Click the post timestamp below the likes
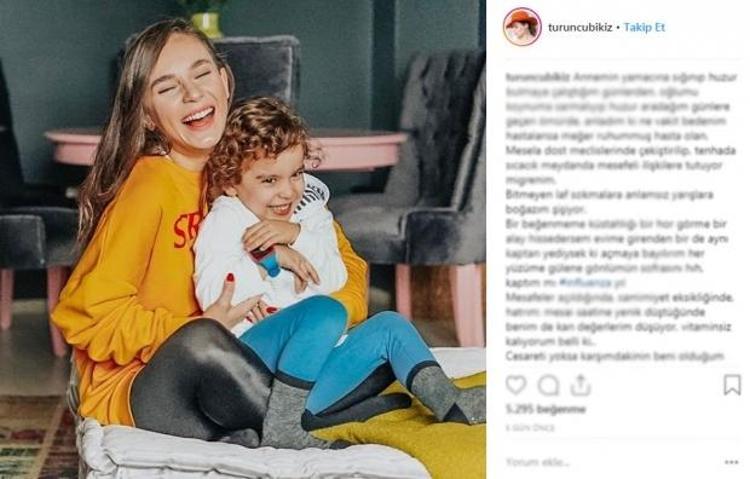Image resolution: width=750 pixels, height=479 pixels. pos(529,428)
